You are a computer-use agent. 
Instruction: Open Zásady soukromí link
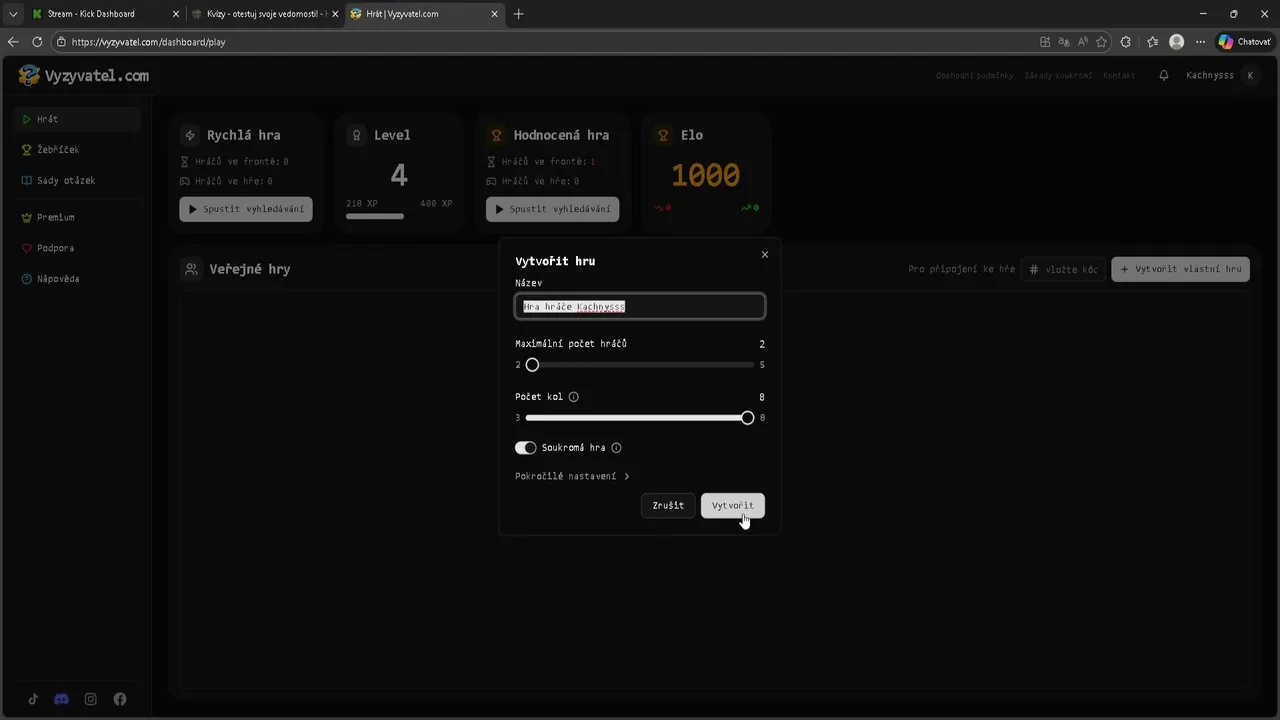click(x=1058, y=76)
